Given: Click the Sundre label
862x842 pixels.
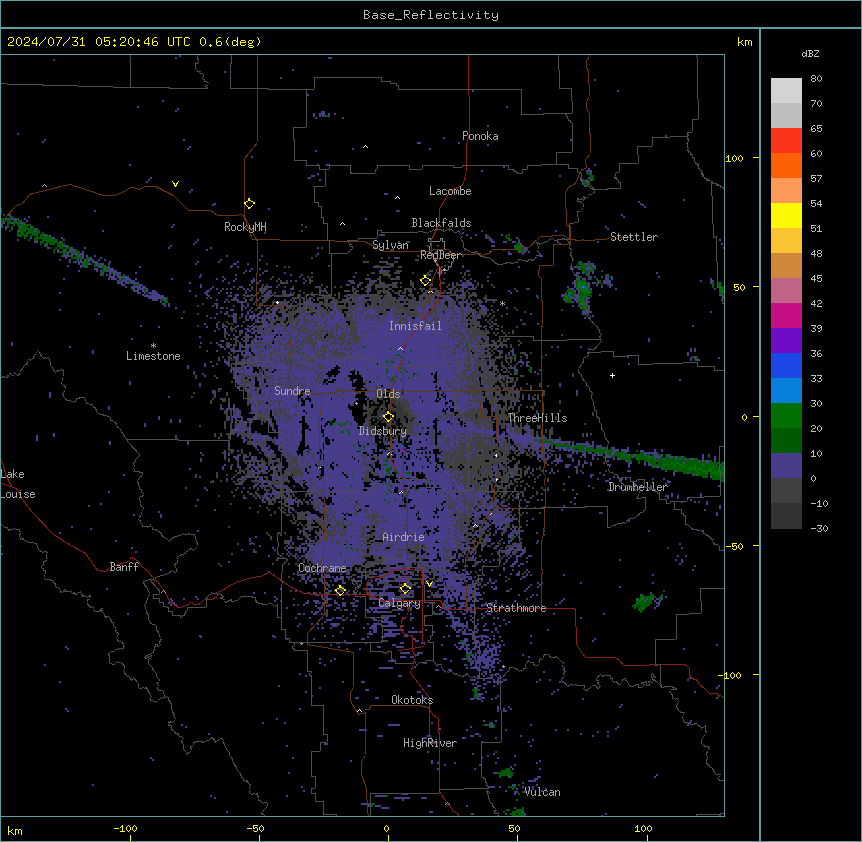Looking at the screenshot, I should click(x=292, y=391).
